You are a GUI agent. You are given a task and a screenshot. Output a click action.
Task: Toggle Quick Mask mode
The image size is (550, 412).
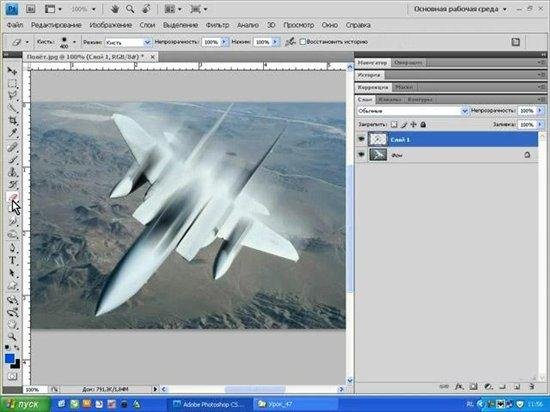click(x=12, y=377)
